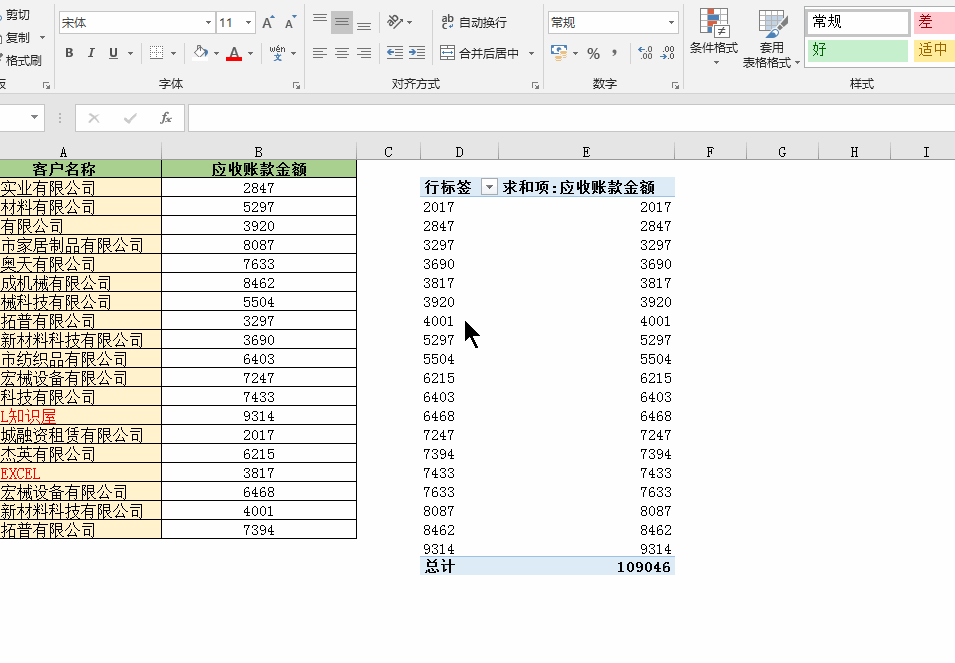Click the insert function fx icon
This screenshot has height=663, width=955.
point(166,118)
